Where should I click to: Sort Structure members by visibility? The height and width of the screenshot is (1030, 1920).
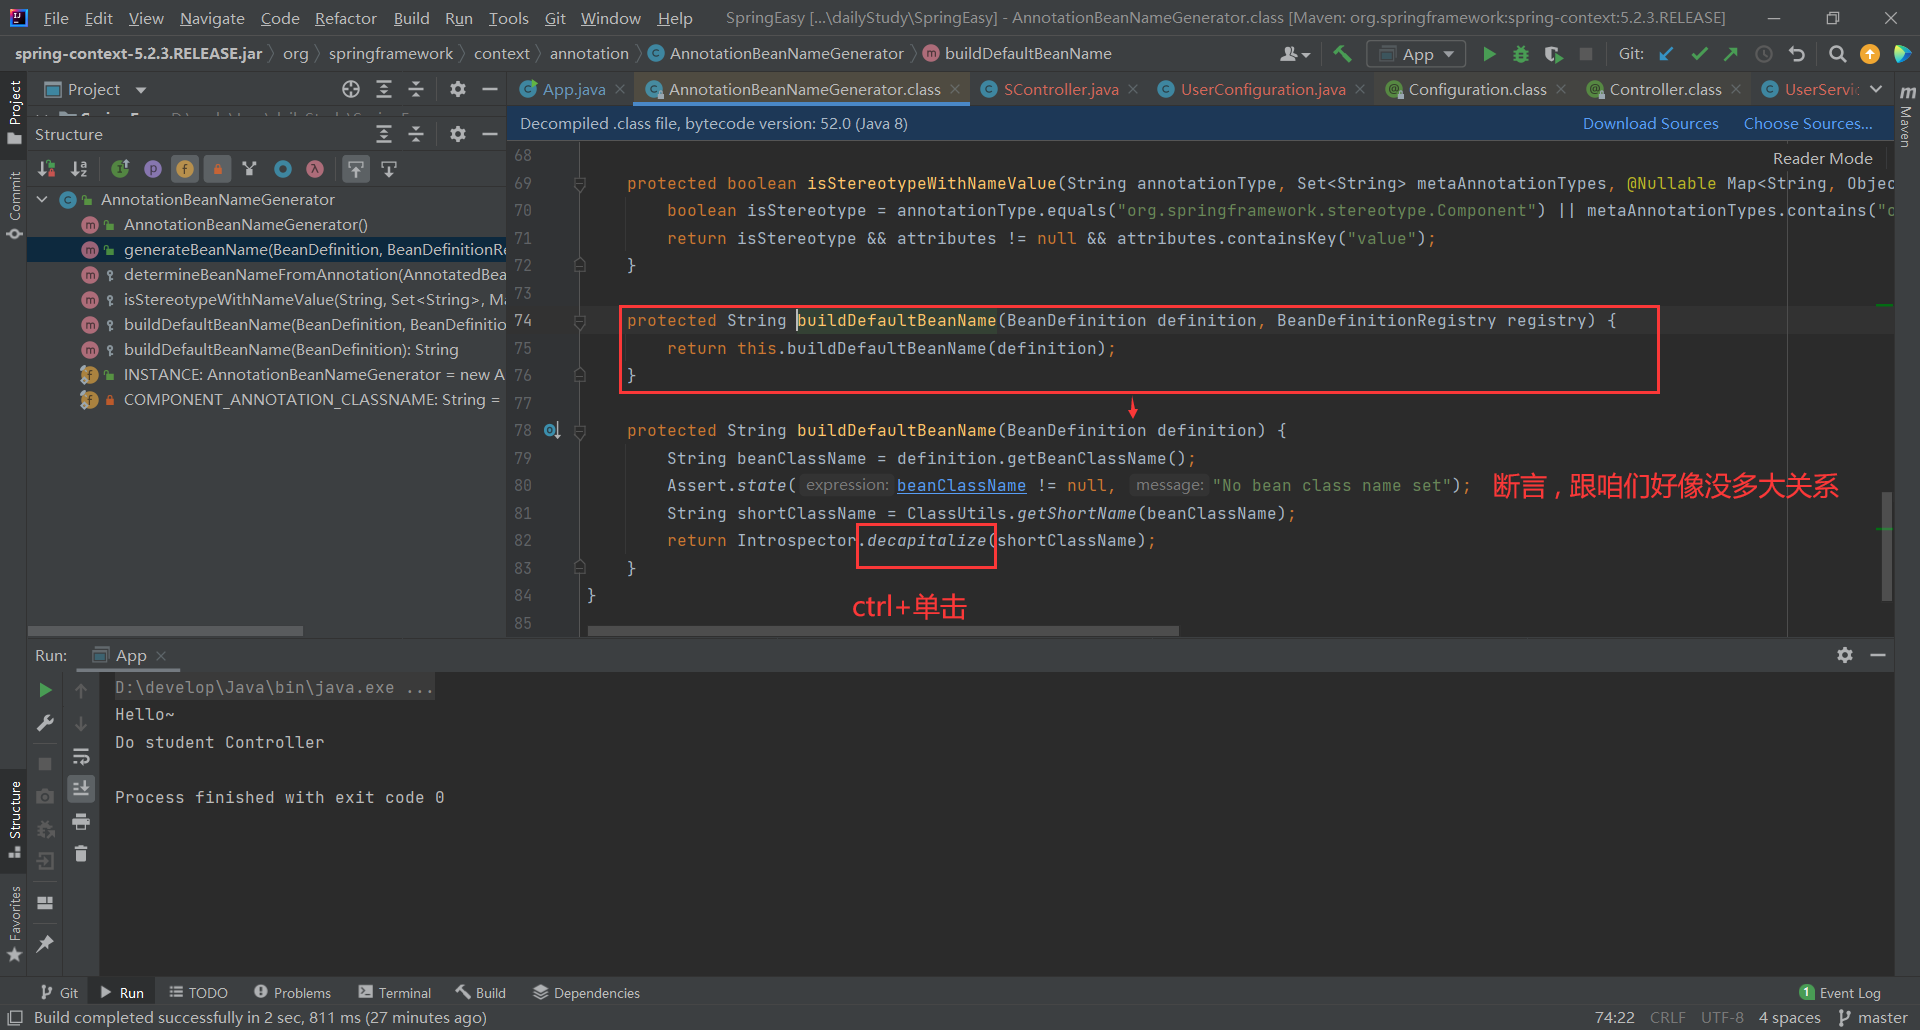coord(46,169)
